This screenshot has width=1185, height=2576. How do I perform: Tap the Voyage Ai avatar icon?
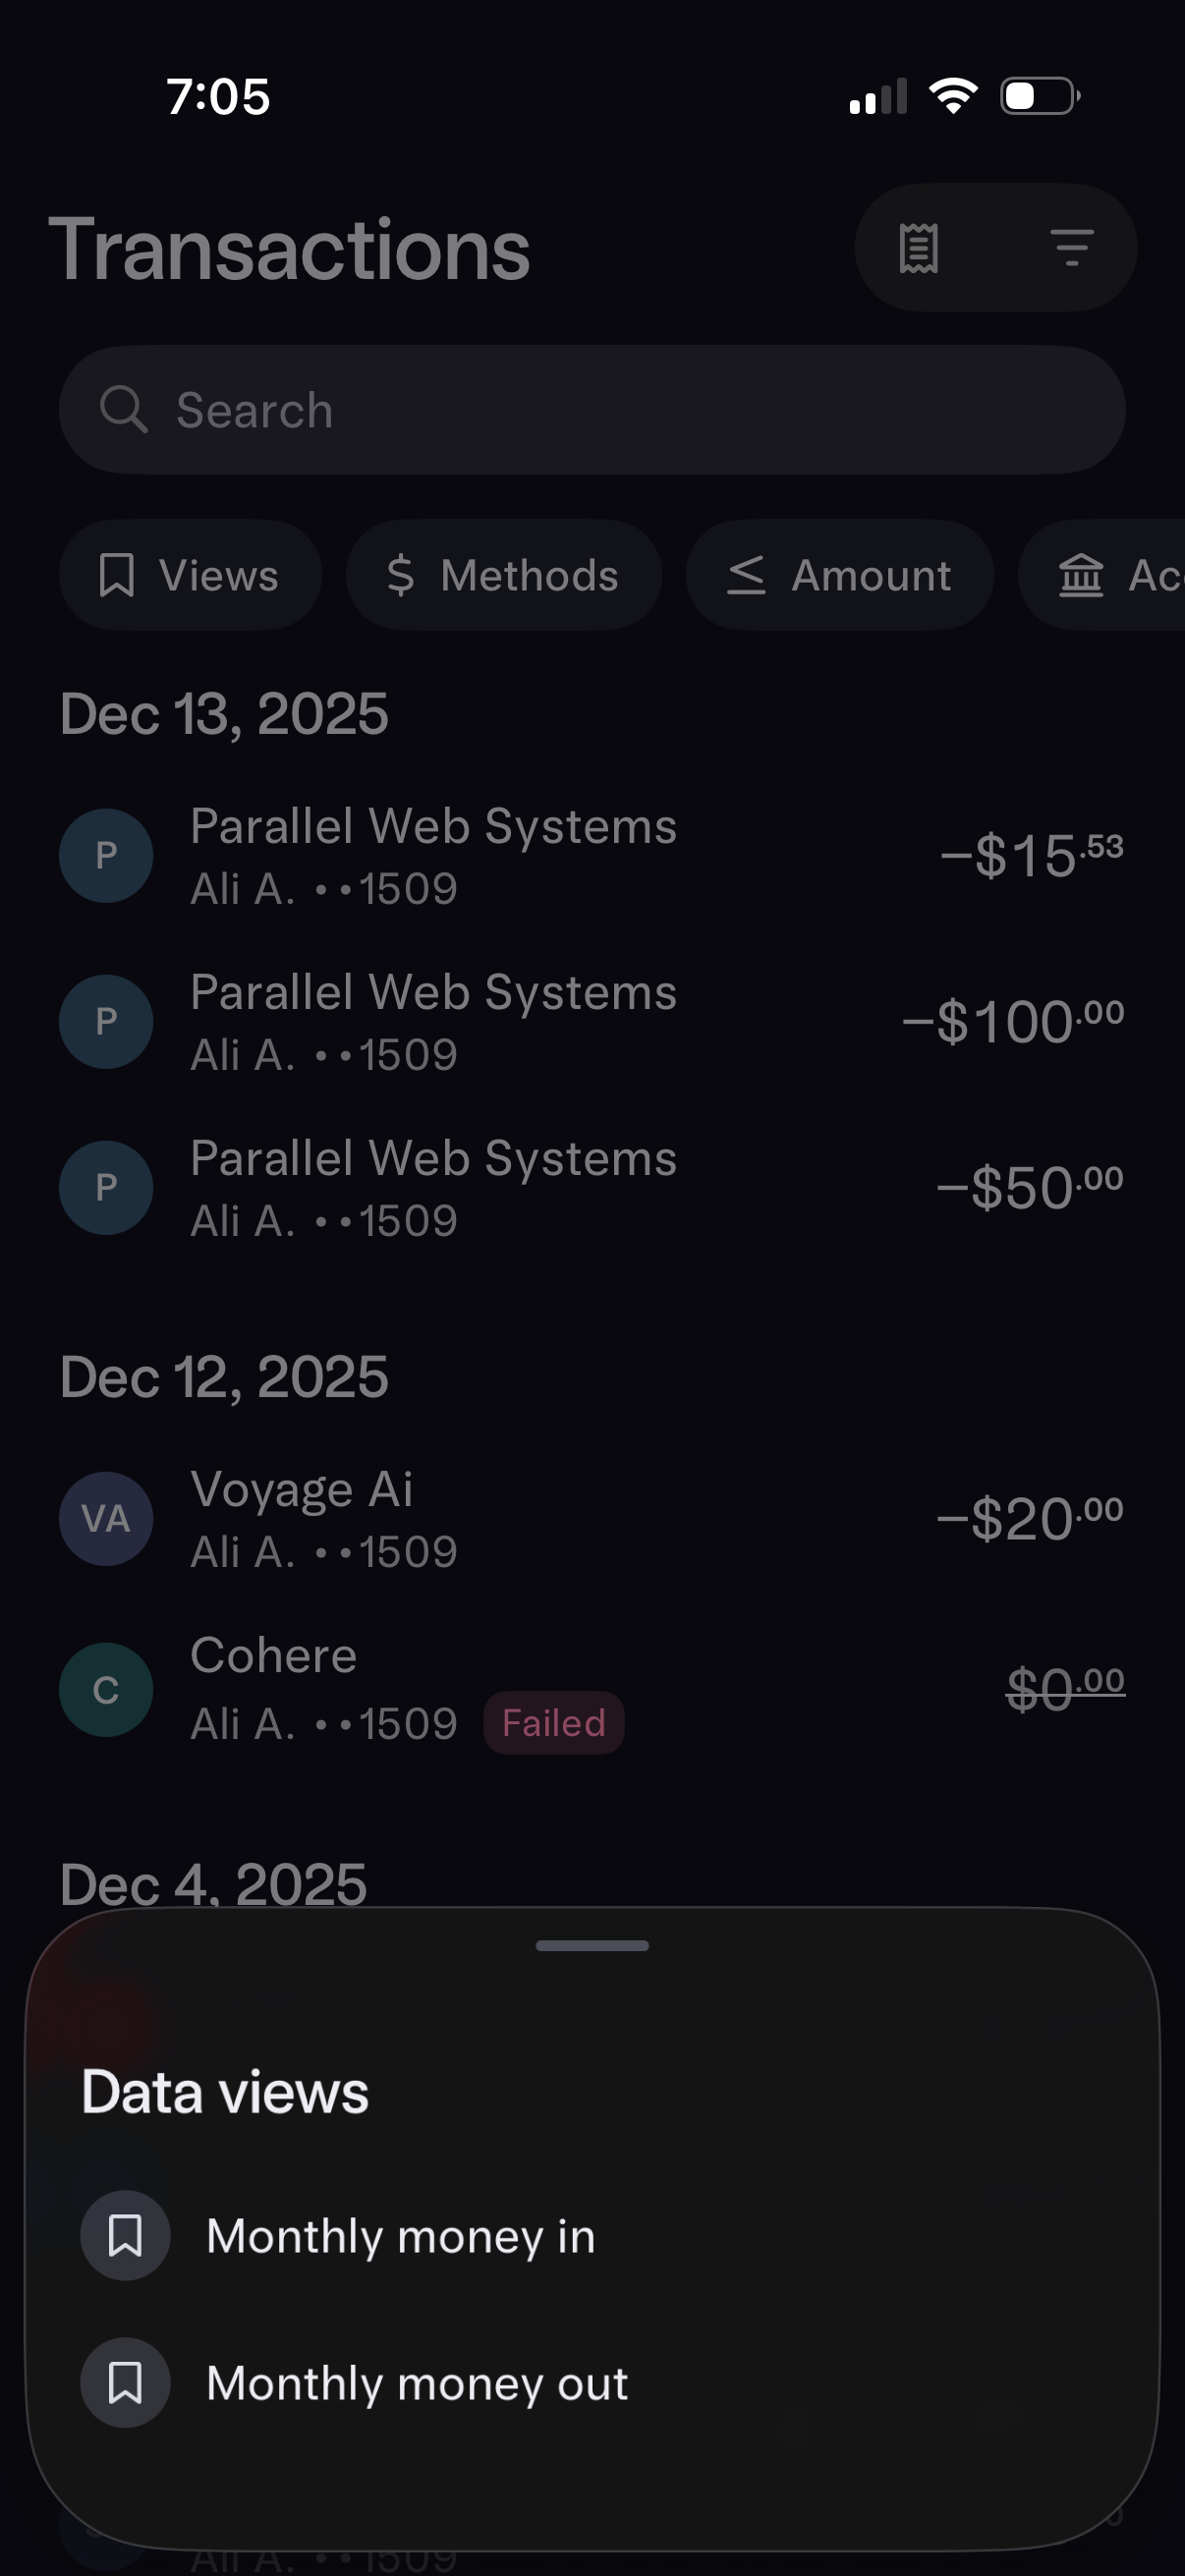pos(106,1518)
